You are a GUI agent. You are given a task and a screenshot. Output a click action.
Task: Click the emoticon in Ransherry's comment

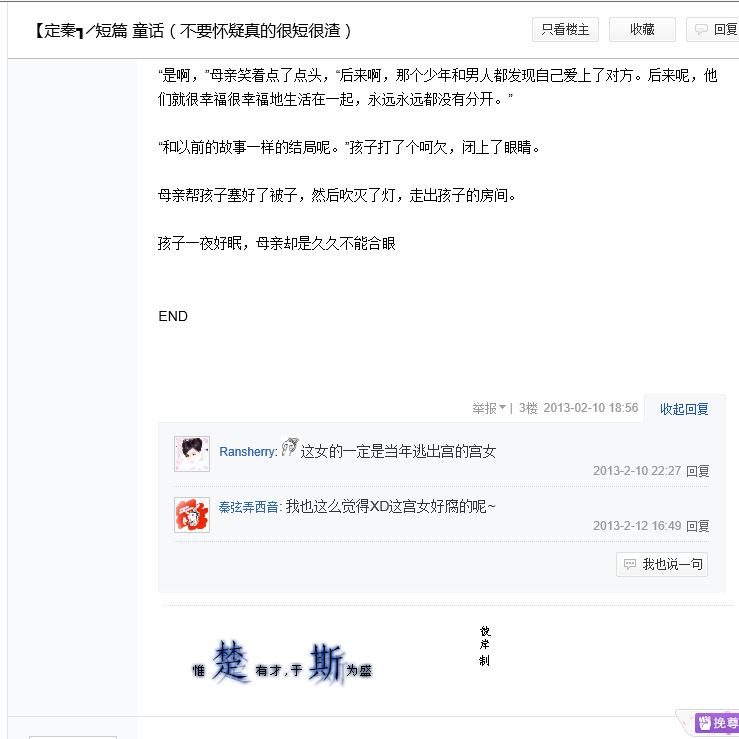(x=289, y=447)
